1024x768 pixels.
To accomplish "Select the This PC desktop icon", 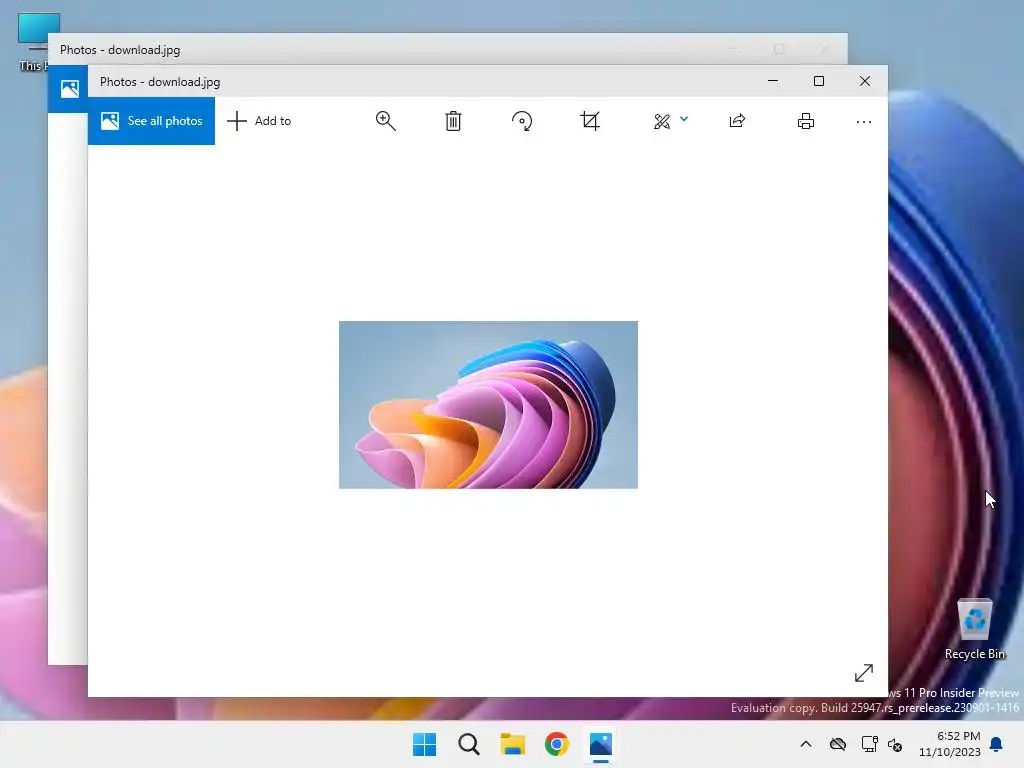I will 33,42.
